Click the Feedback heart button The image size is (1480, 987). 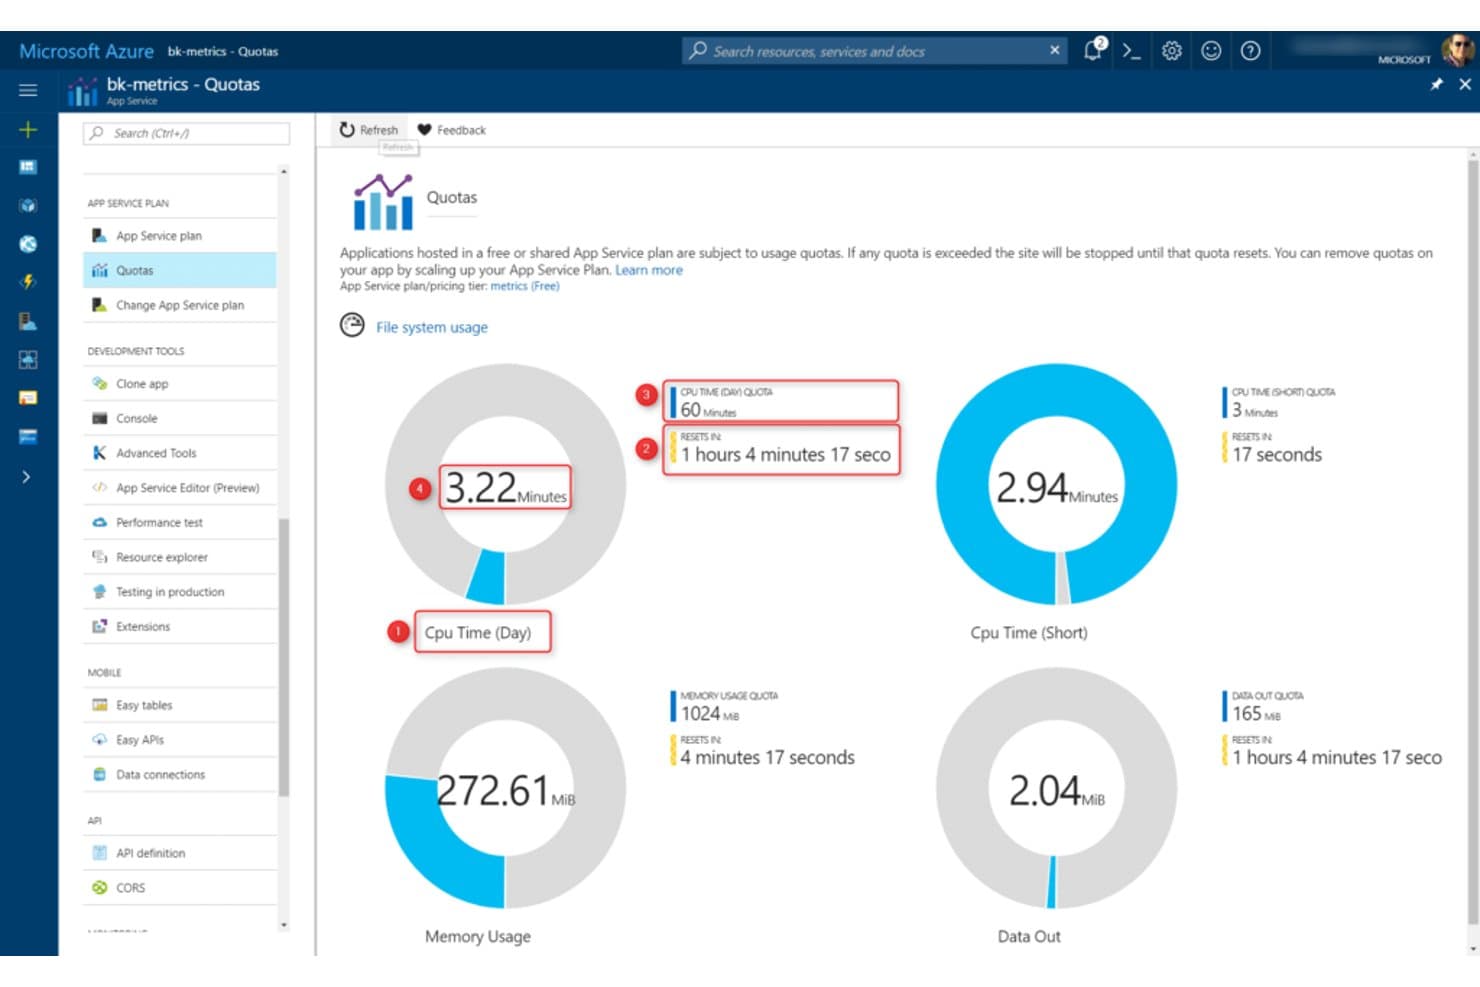(451, 130)
